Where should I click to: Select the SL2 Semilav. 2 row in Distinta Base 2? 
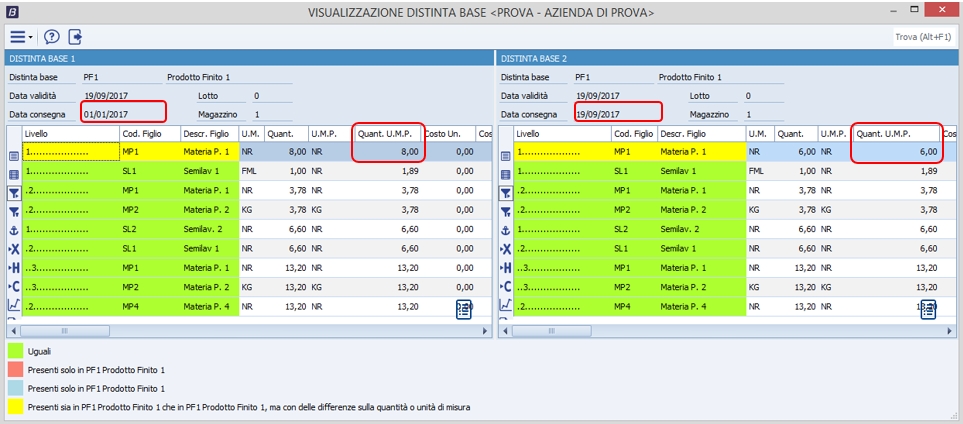735,230
